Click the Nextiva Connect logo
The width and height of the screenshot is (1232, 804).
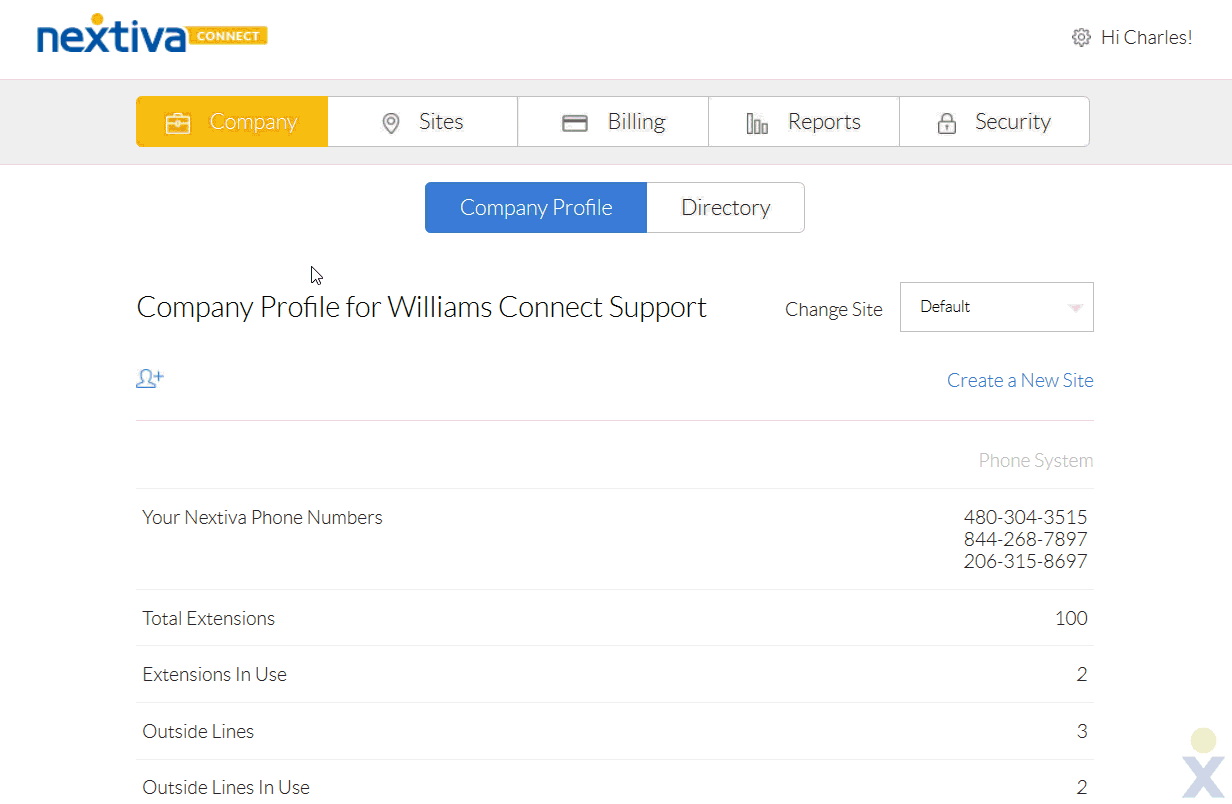click(x=150, y=35)
